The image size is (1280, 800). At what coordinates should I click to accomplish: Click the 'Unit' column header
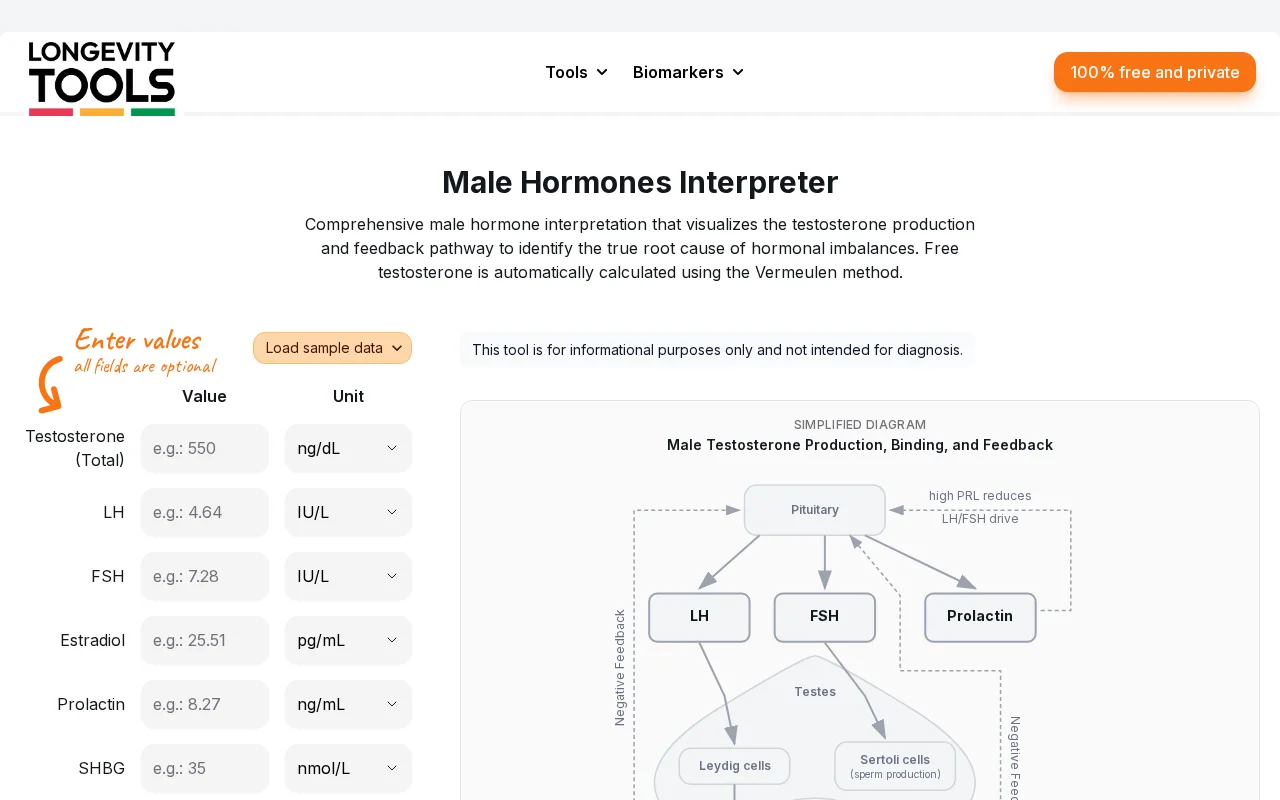(x=348, y=396)
